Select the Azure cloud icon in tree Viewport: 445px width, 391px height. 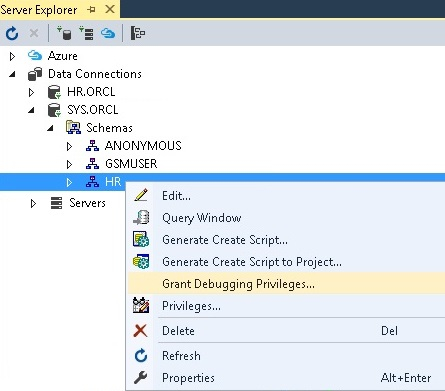[35, 55]
